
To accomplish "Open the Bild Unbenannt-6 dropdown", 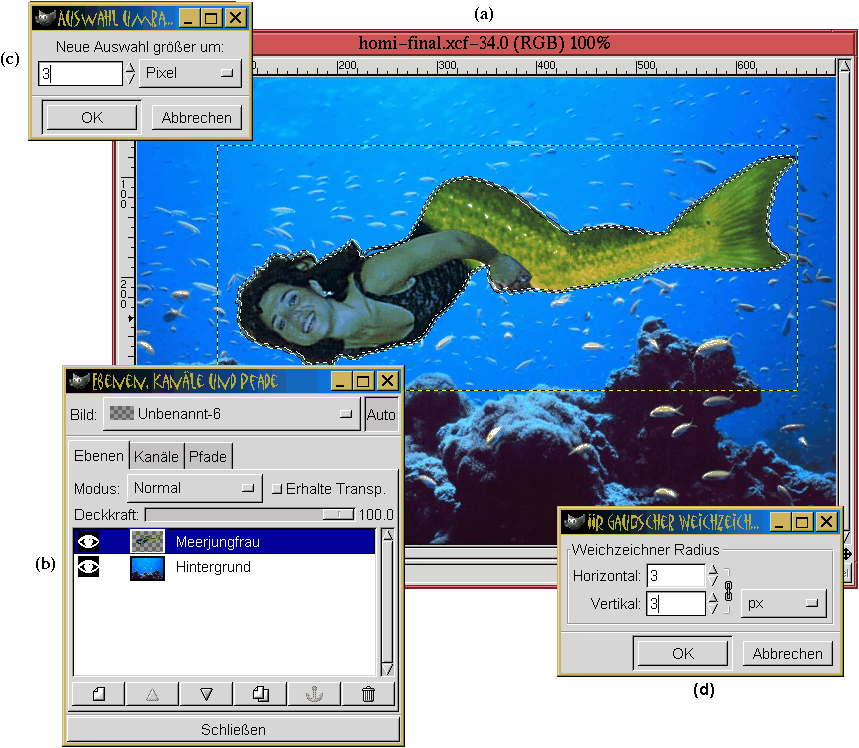I will point(231,413).
